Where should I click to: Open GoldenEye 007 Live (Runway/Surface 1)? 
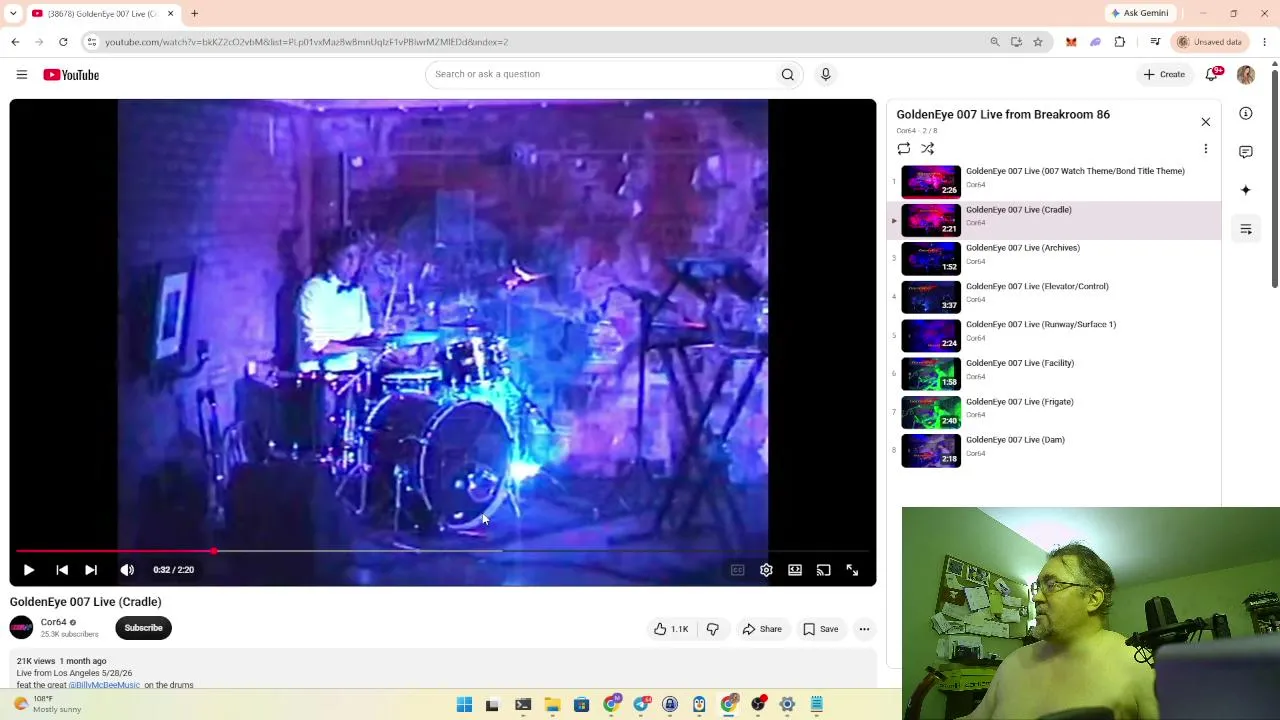tap(1054, 335)
